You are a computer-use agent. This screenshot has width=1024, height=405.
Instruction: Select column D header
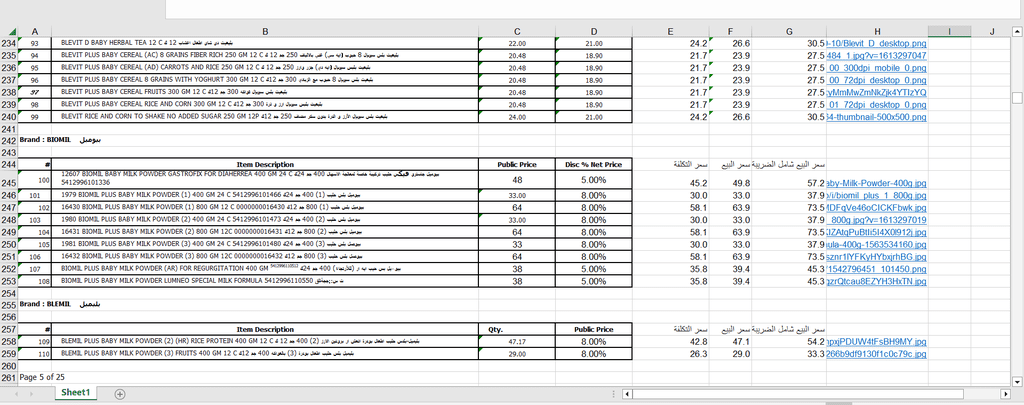coord(594,31)
